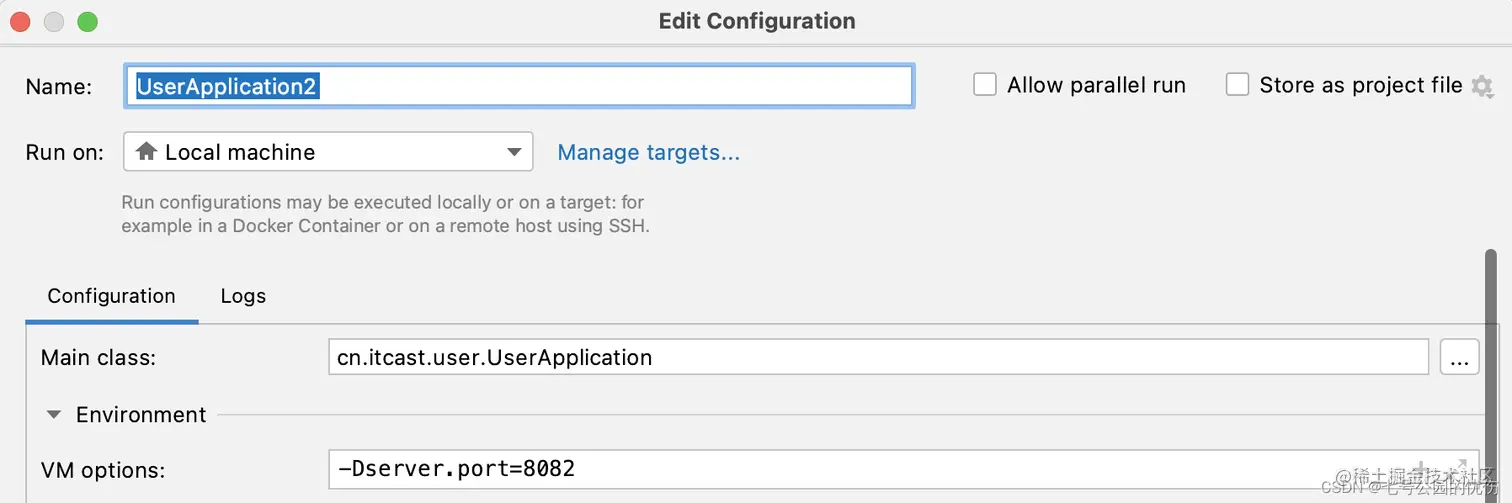This screenshot has height=503, width=1512.
Task: Click the vertical scrollbar on the right
Action: (x=1491, y=375)
